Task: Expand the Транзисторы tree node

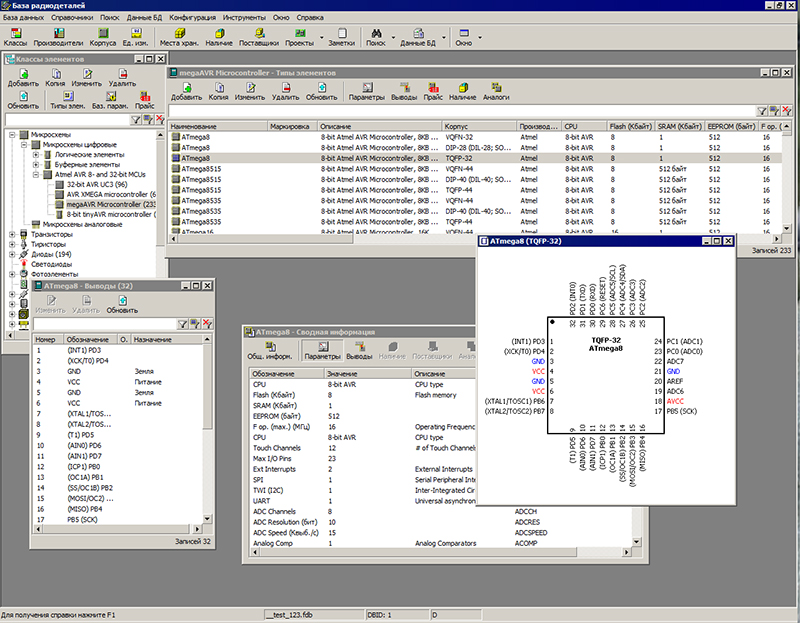Action: click(x=12, y=235)
